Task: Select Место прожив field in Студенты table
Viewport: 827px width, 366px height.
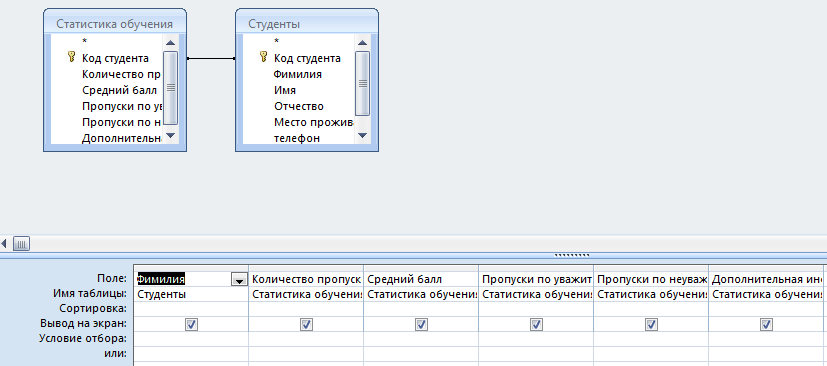Action: click(x=313, y=122)
